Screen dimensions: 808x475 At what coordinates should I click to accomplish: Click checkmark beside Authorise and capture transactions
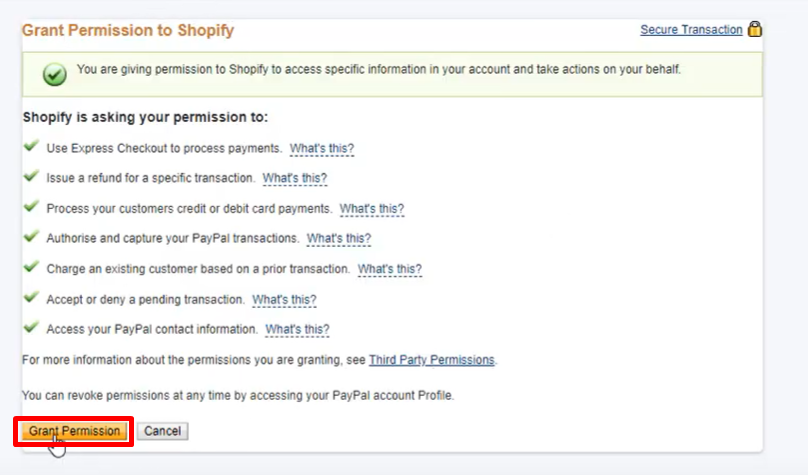tap(31, 238)
